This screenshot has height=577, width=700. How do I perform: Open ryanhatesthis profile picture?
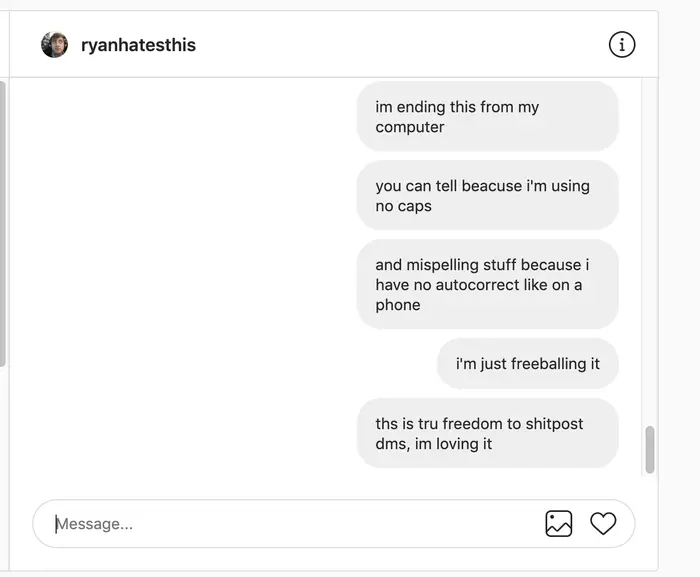point(54,45)
